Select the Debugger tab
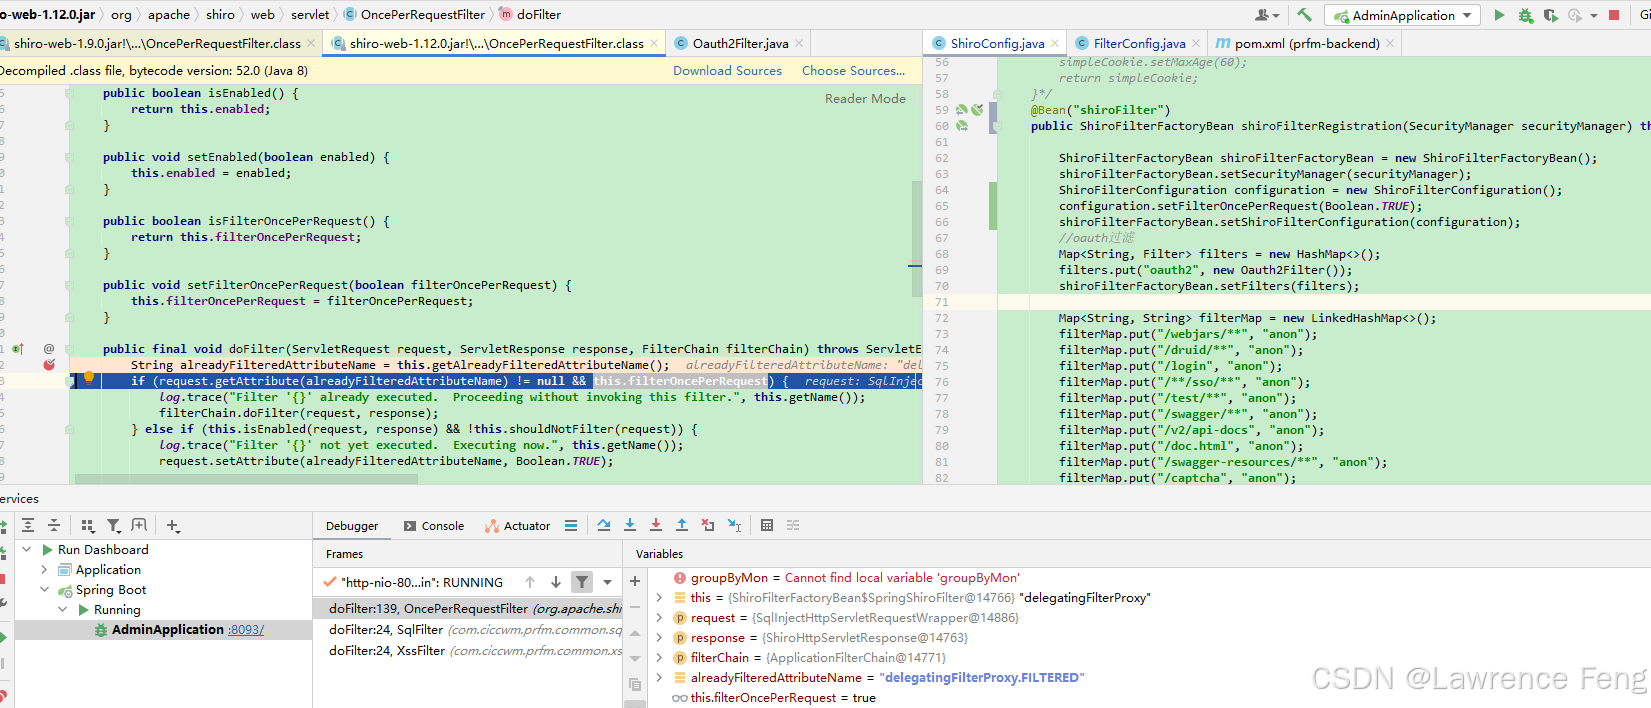This screenshot has width=1651, height=708. tap(352, 526)
